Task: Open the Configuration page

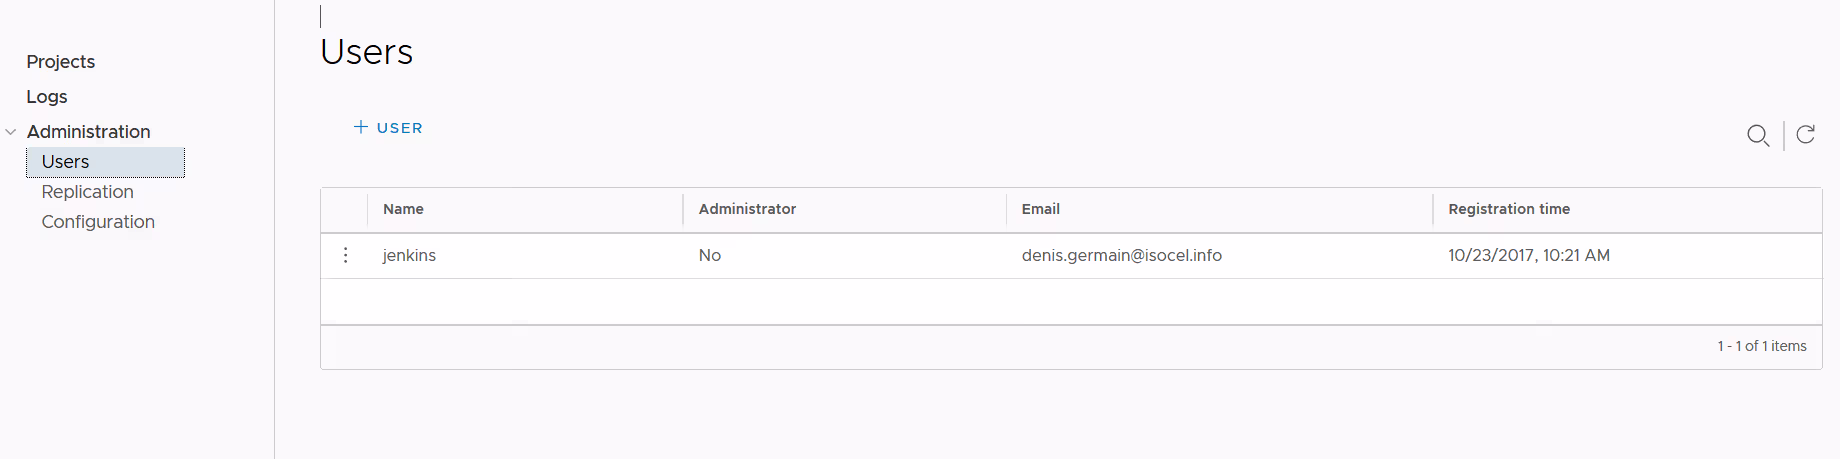Action: coord(98,222)
